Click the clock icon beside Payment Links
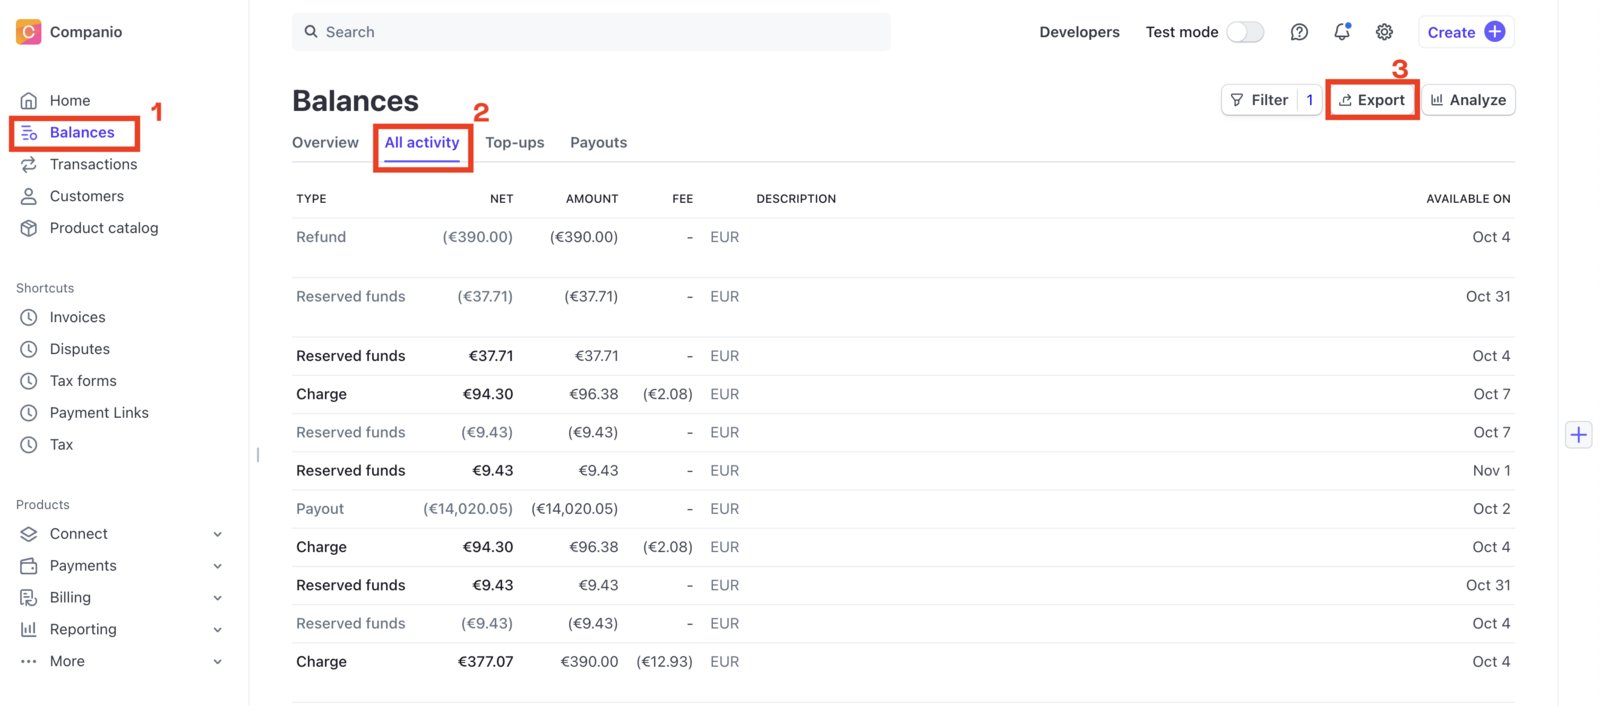This screenshot has width=1600, height=706. tap(29, 413)
